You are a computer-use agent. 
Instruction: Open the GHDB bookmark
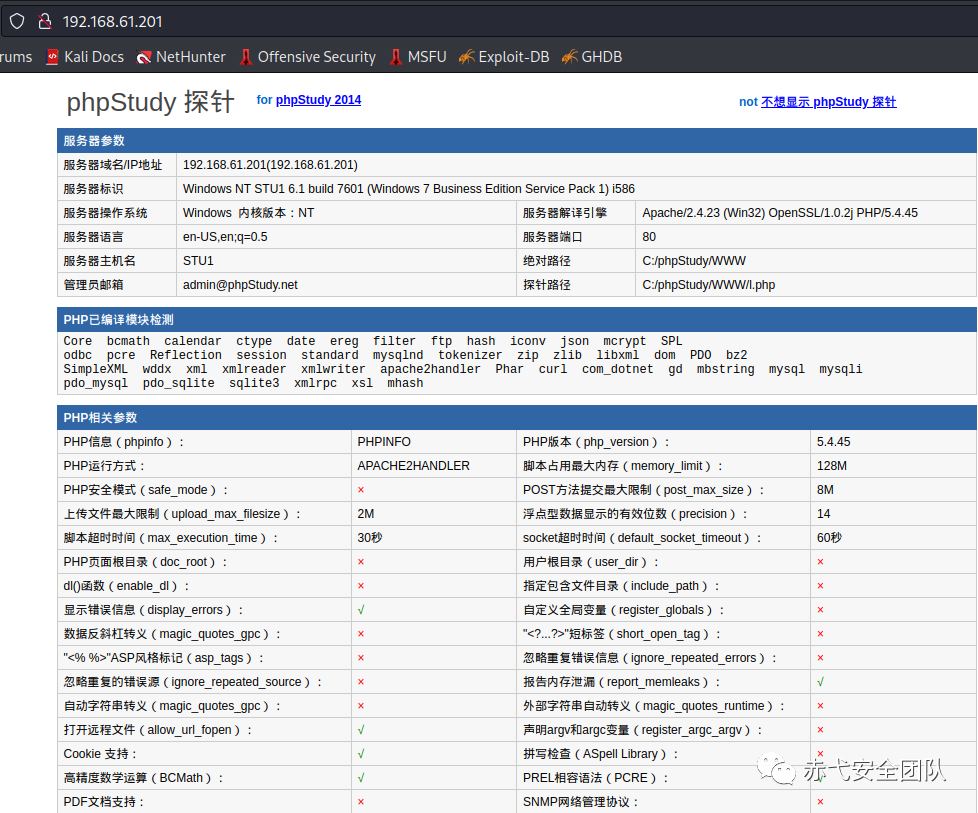click(592, 57)
